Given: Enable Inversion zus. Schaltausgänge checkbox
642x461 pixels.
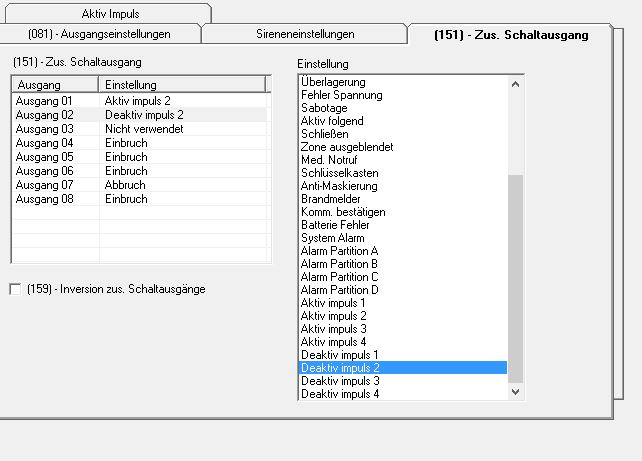Looking at the screenshot, I should (15, 289).
